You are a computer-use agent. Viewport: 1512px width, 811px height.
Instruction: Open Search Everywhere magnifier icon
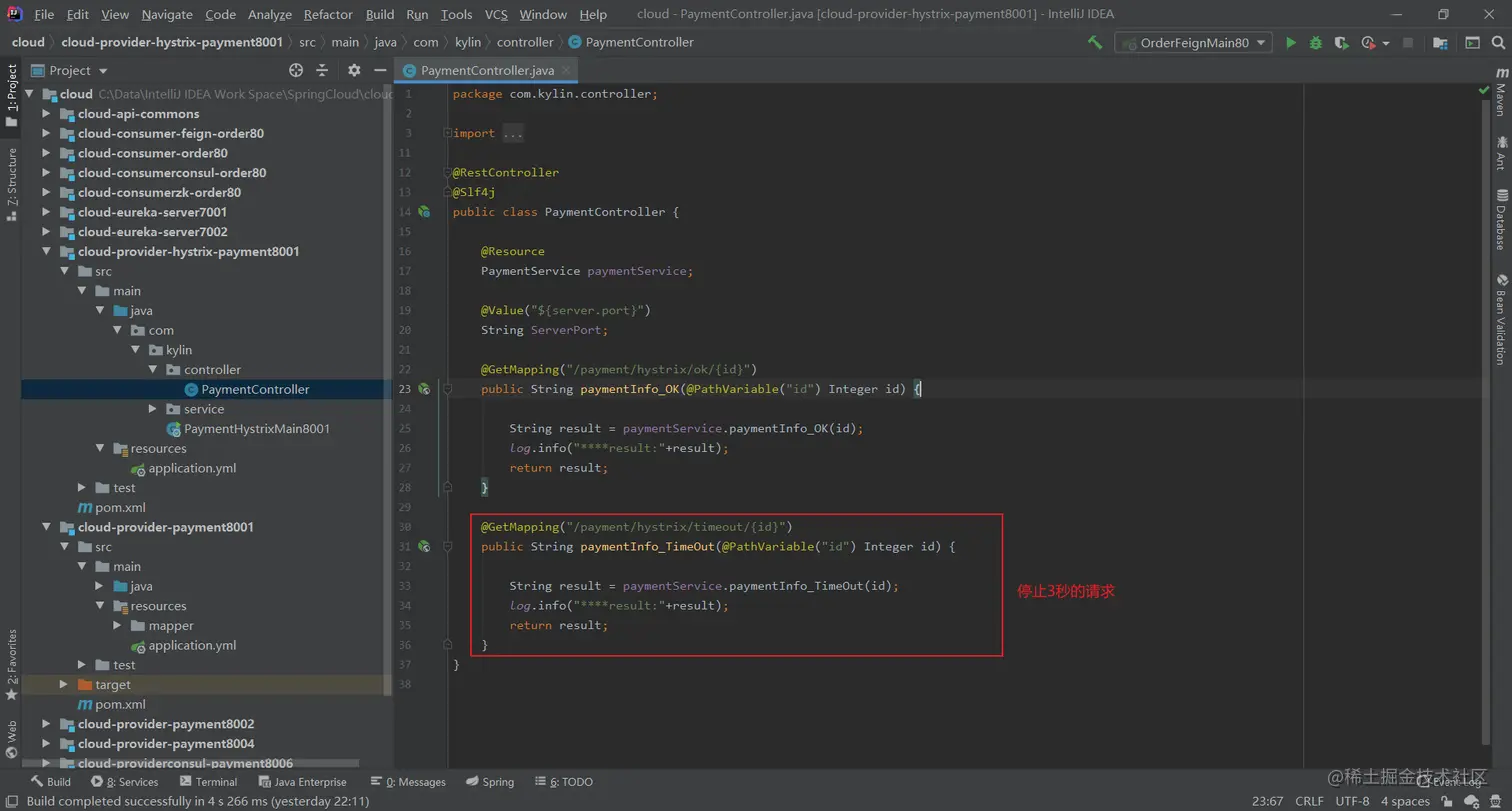pyautogui.click(x=1498, y=43)
